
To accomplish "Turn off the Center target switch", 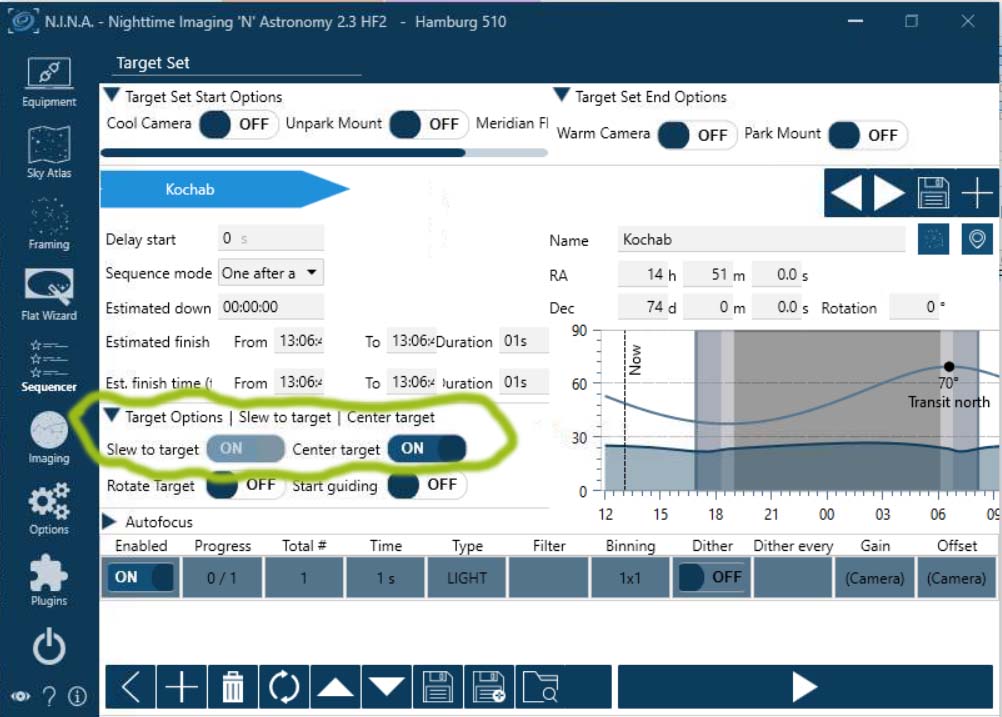I will tap(427, 449).
